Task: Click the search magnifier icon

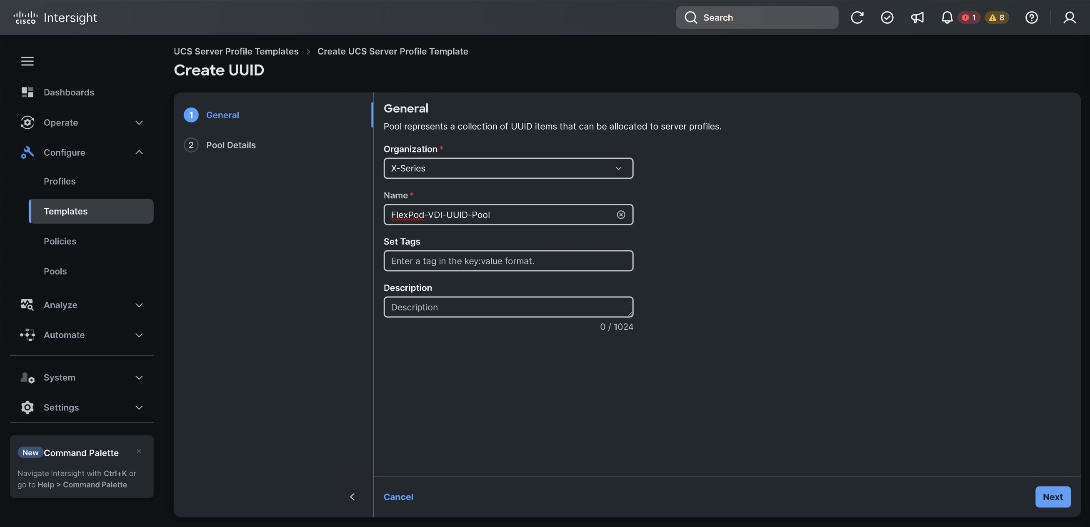Action: point(690,17)
